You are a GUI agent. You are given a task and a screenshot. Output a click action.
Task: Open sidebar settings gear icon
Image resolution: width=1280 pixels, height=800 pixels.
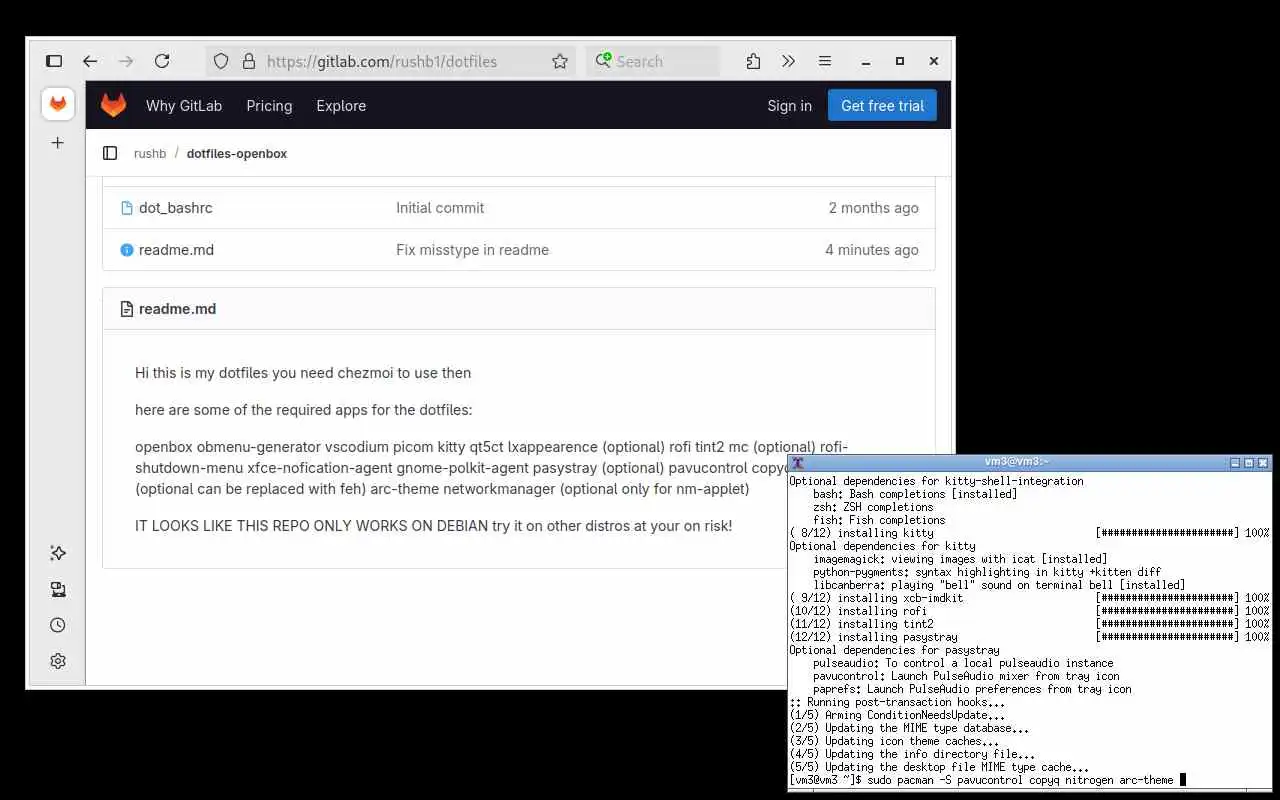click(x=58, y=661)
